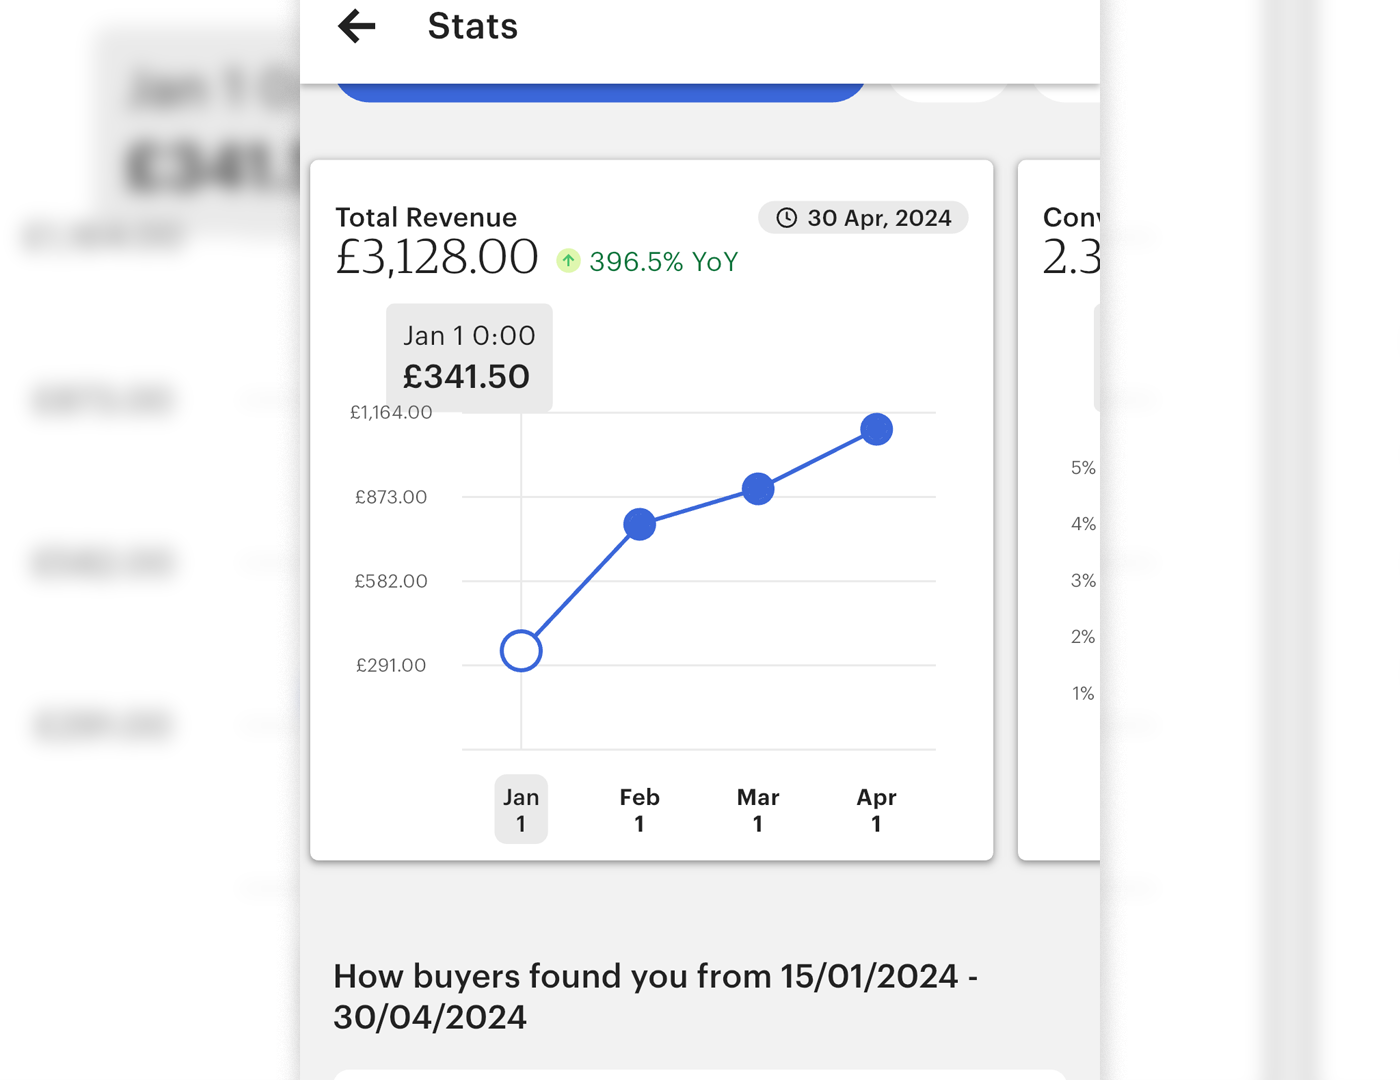The width and height of the screenshot is (1400, 1080).
Task: Click the "How buyers found you" heading
Action: coord(655,996)
